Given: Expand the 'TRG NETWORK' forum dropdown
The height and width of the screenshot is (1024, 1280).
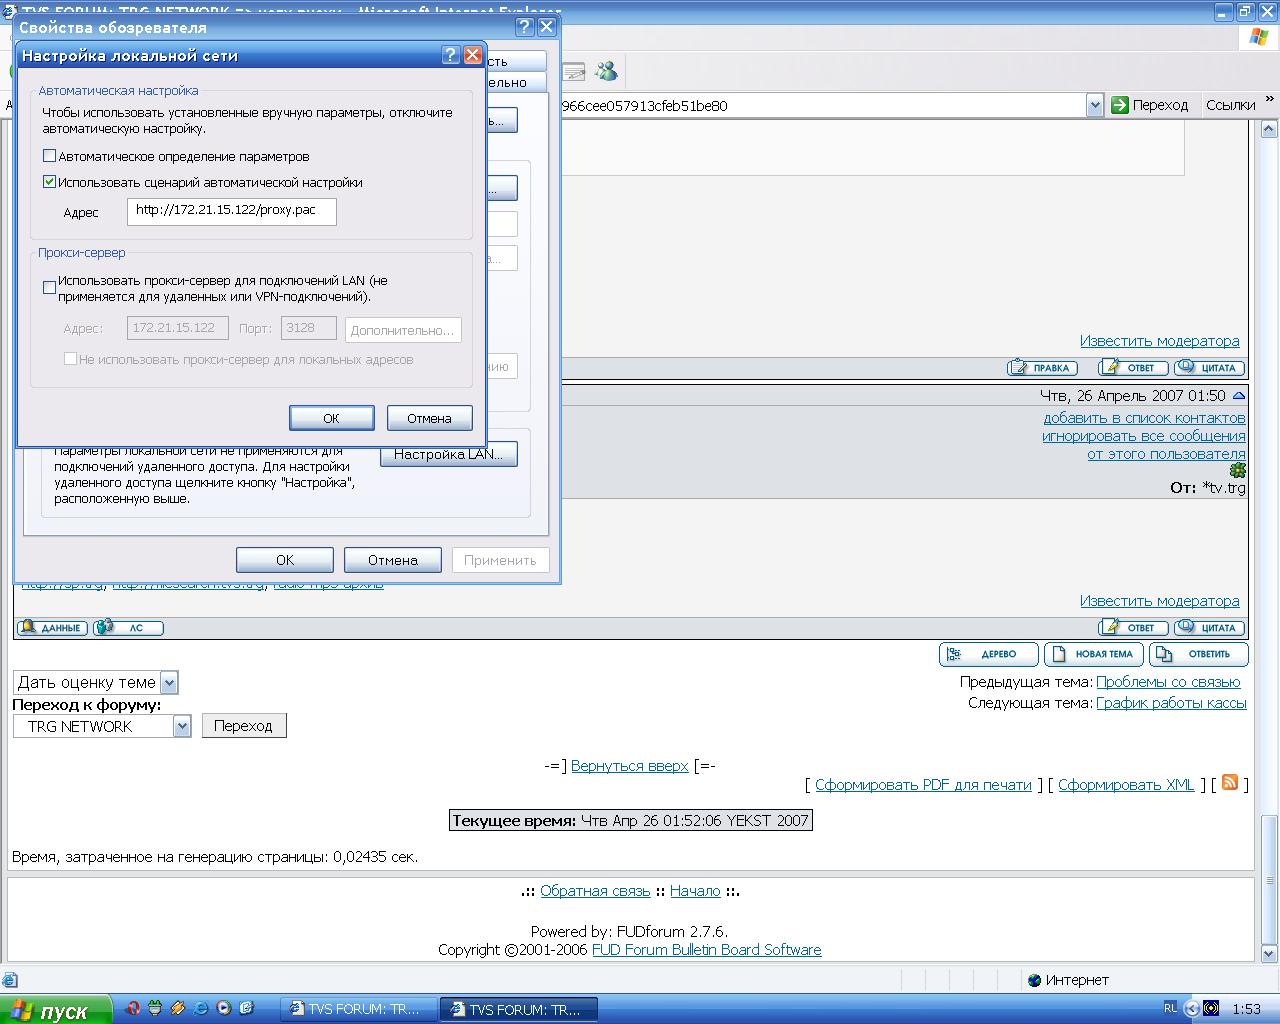Looking at the screenshot, I should click(181, 727).
